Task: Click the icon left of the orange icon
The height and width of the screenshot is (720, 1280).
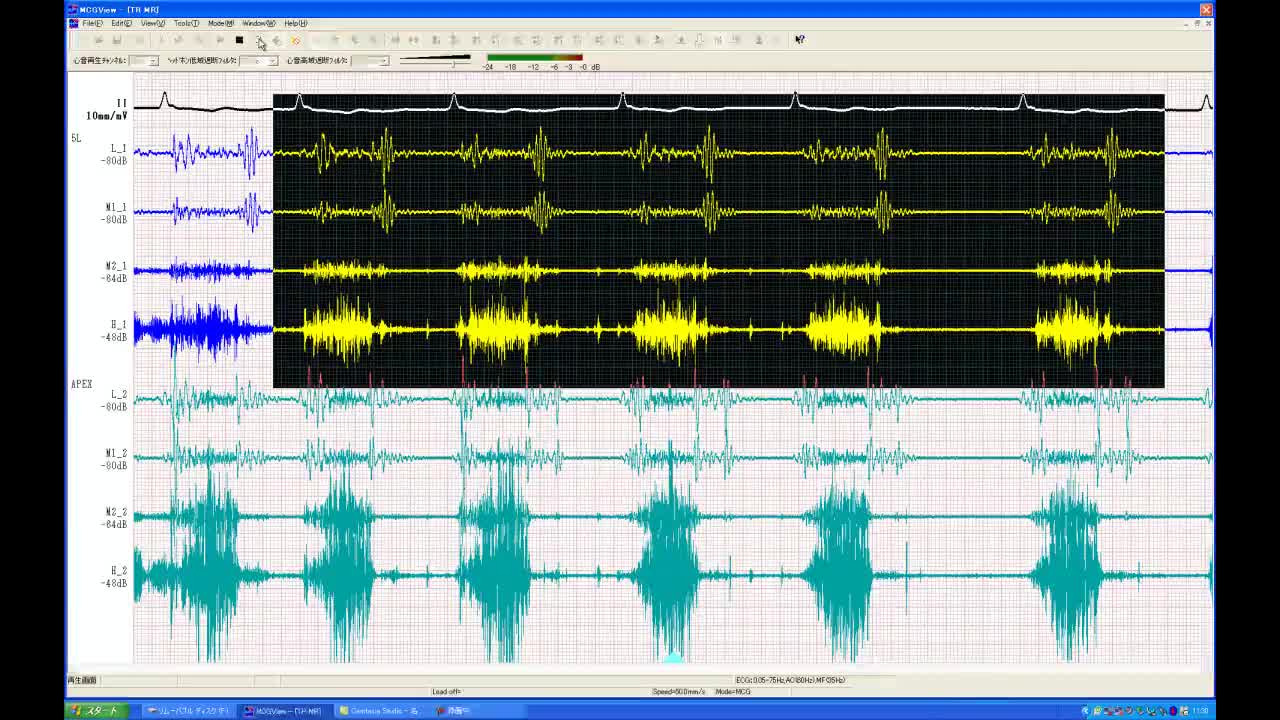Action: (x=277, y=40)
